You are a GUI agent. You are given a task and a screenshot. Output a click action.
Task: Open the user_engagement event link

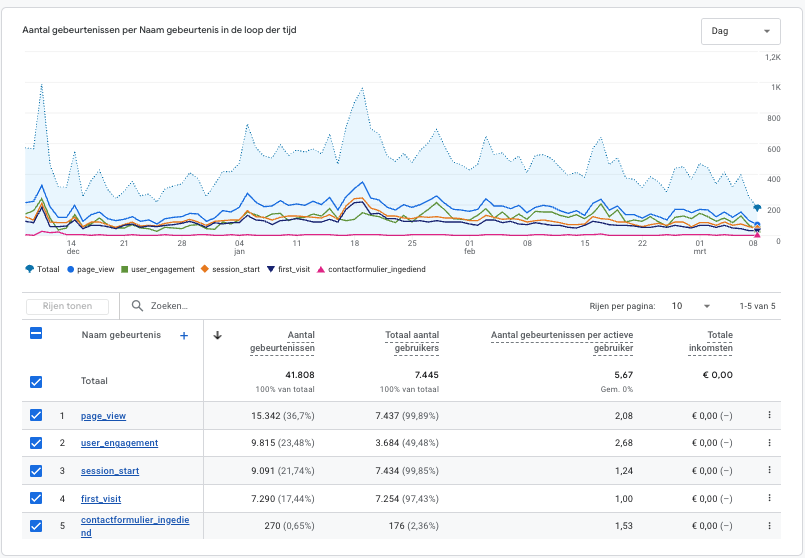click(x=119, y=443)
